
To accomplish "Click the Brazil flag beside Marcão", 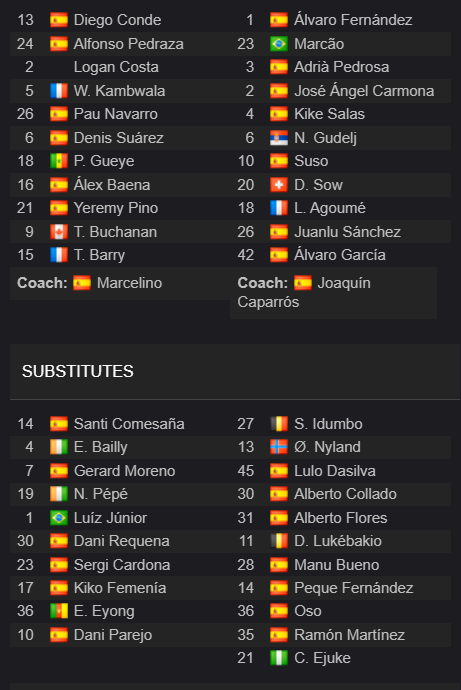I will [x=279, y=44].
